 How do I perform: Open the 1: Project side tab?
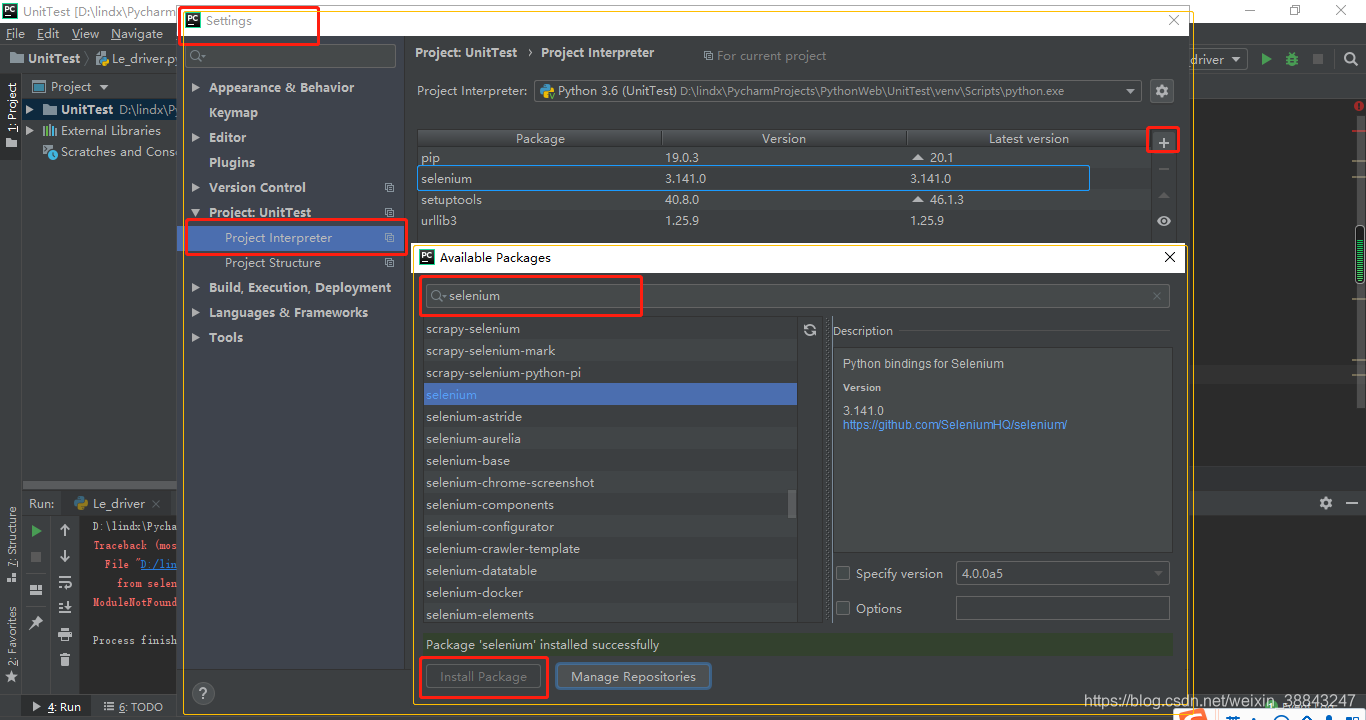coord(12,115)
